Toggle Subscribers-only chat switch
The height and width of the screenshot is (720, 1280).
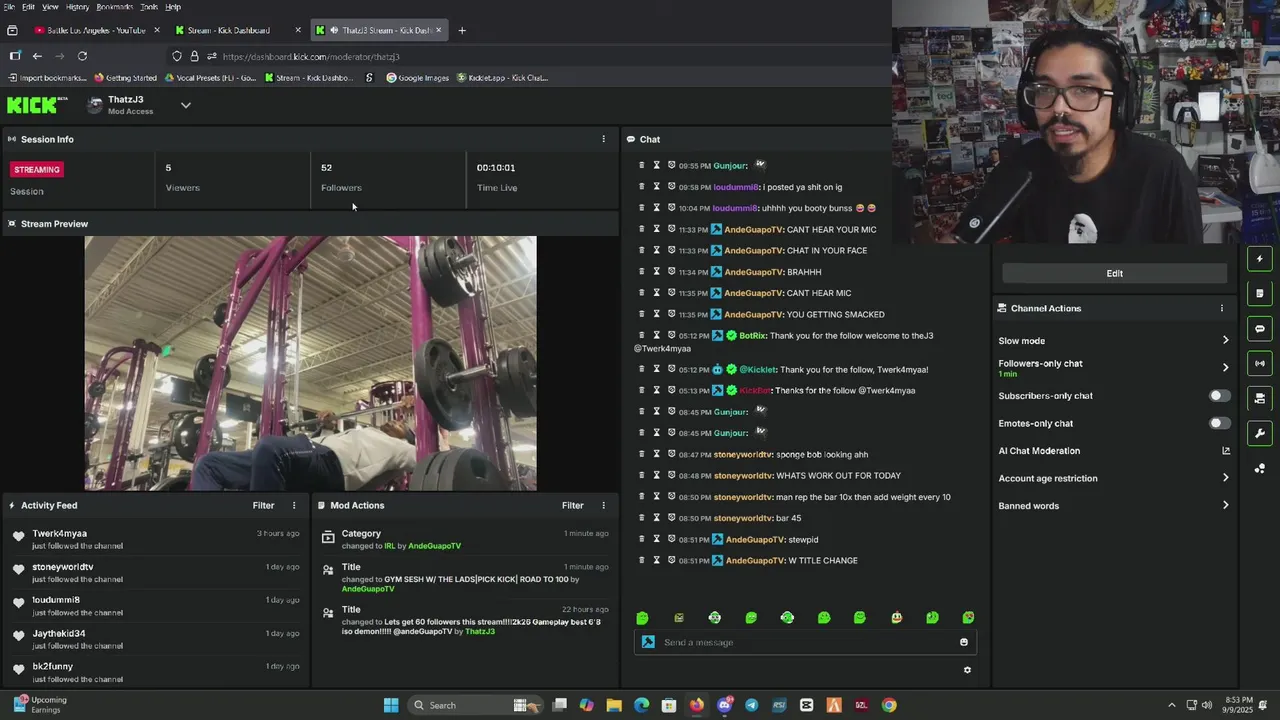[1219, 396]
